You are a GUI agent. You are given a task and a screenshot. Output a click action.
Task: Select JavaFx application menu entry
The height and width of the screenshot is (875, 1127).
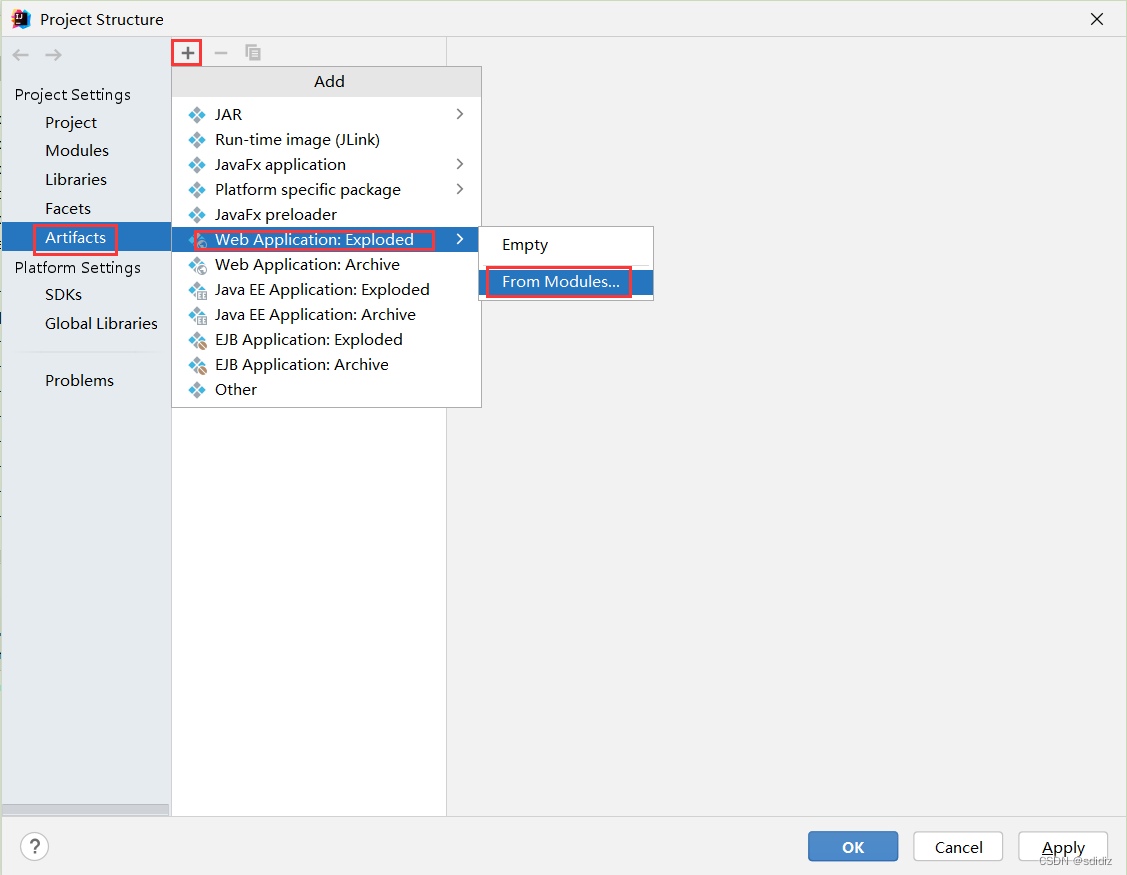point(326,165)
